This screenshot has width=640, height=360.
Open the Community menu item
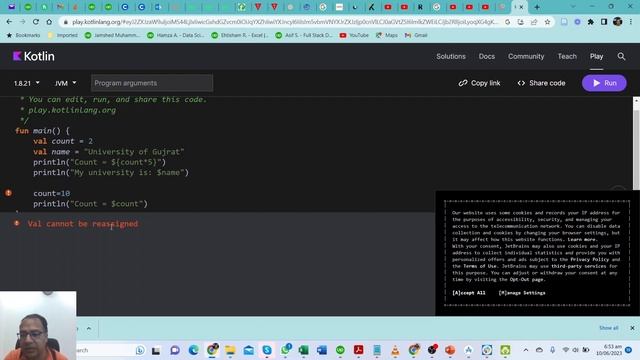click(x=526, y=56)
